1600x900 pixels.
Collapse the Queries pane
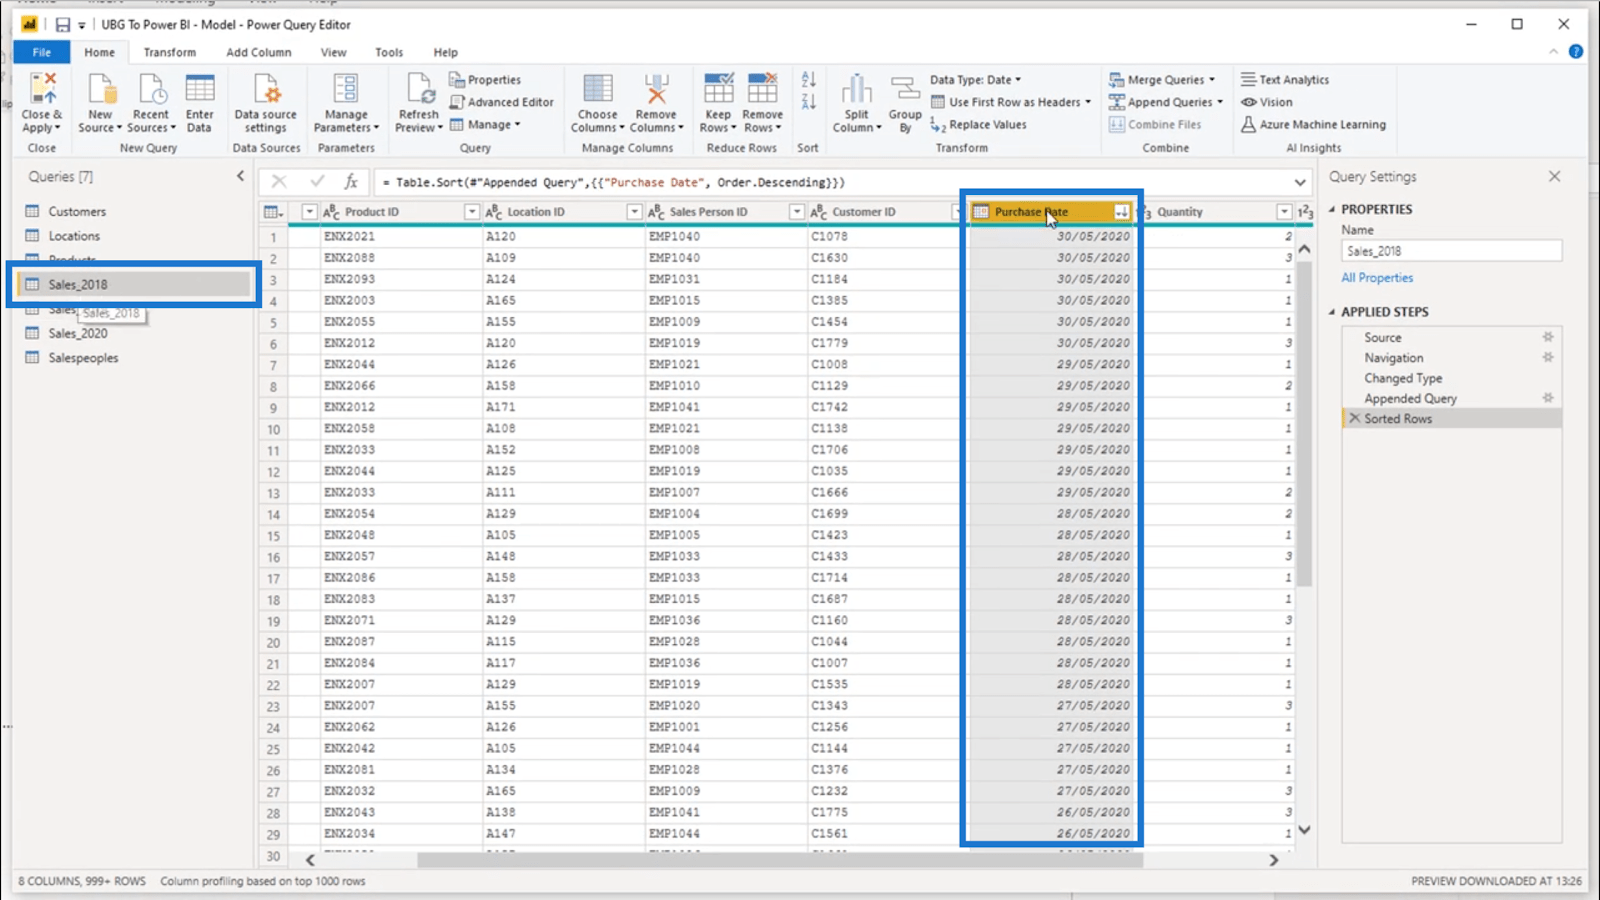coord(240,176)
